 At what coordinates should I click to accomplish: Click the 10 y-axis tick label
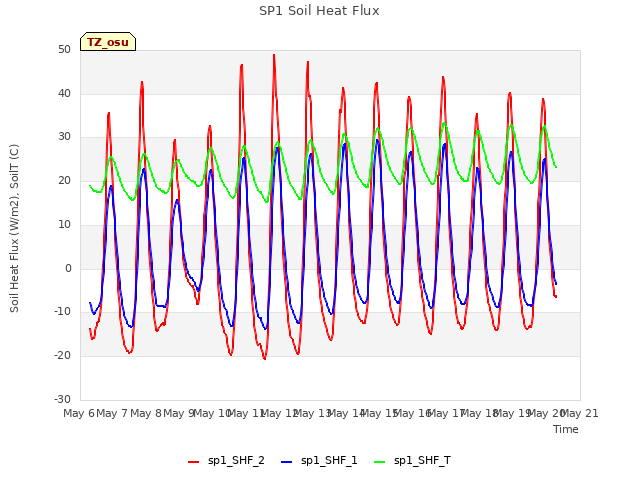(64, 224)
